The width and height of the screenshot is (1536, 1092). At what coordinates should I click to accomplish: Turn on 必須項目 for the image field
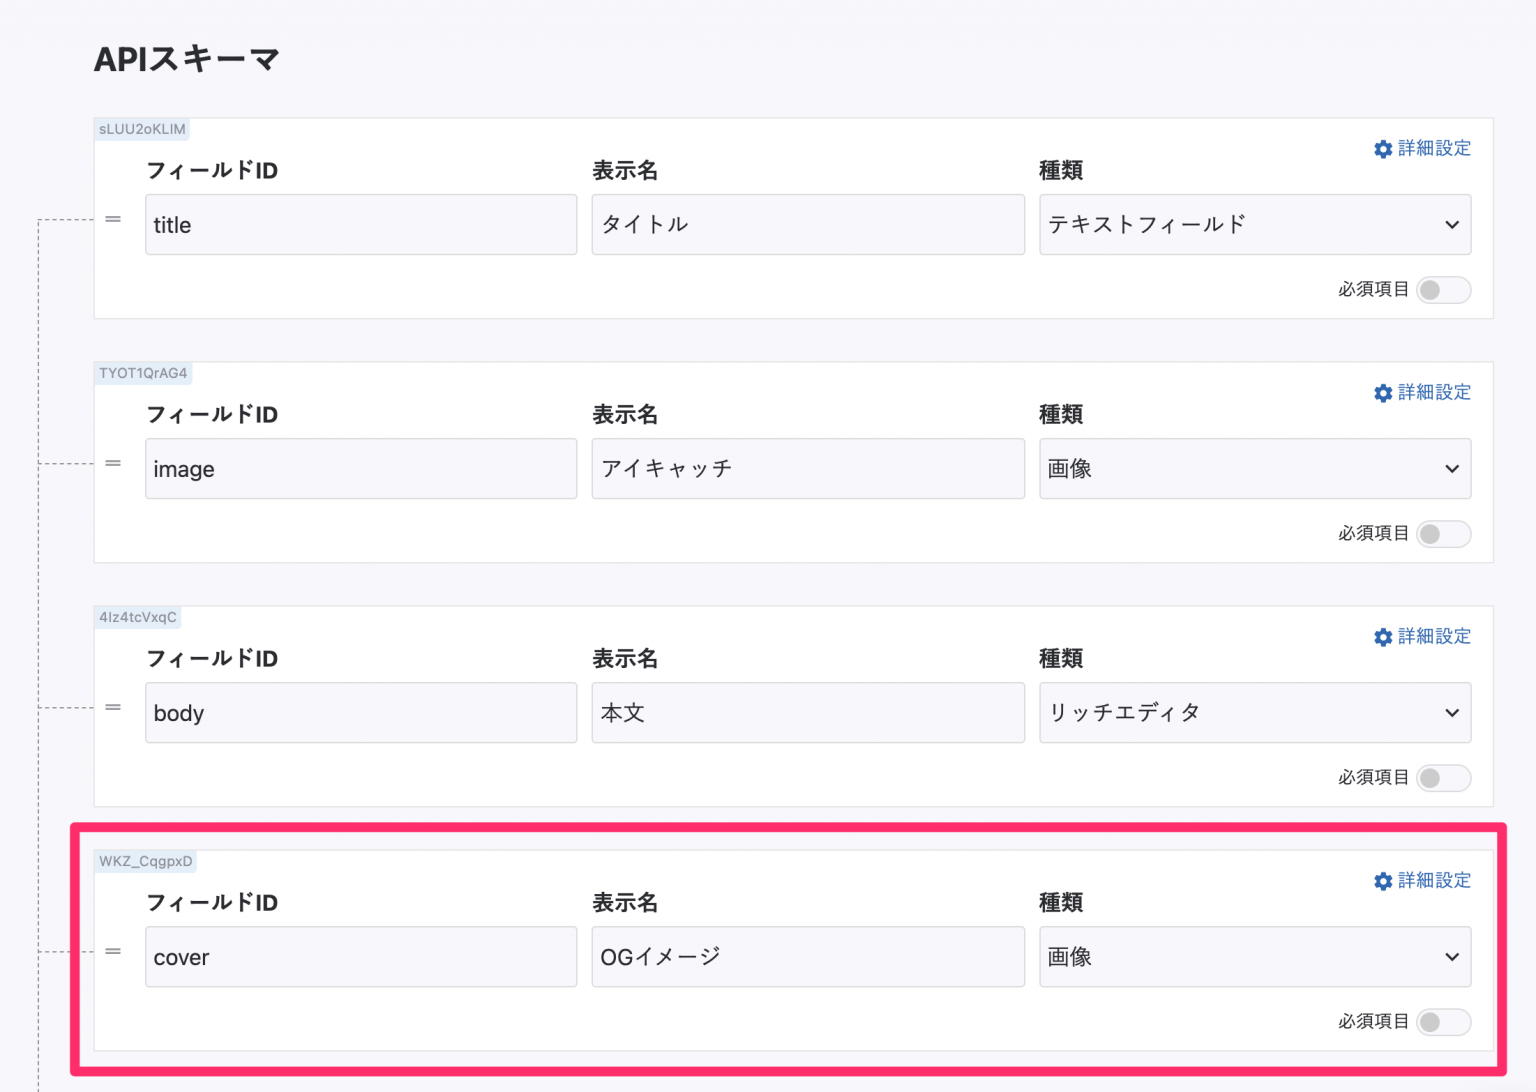tap(1443, 533)
